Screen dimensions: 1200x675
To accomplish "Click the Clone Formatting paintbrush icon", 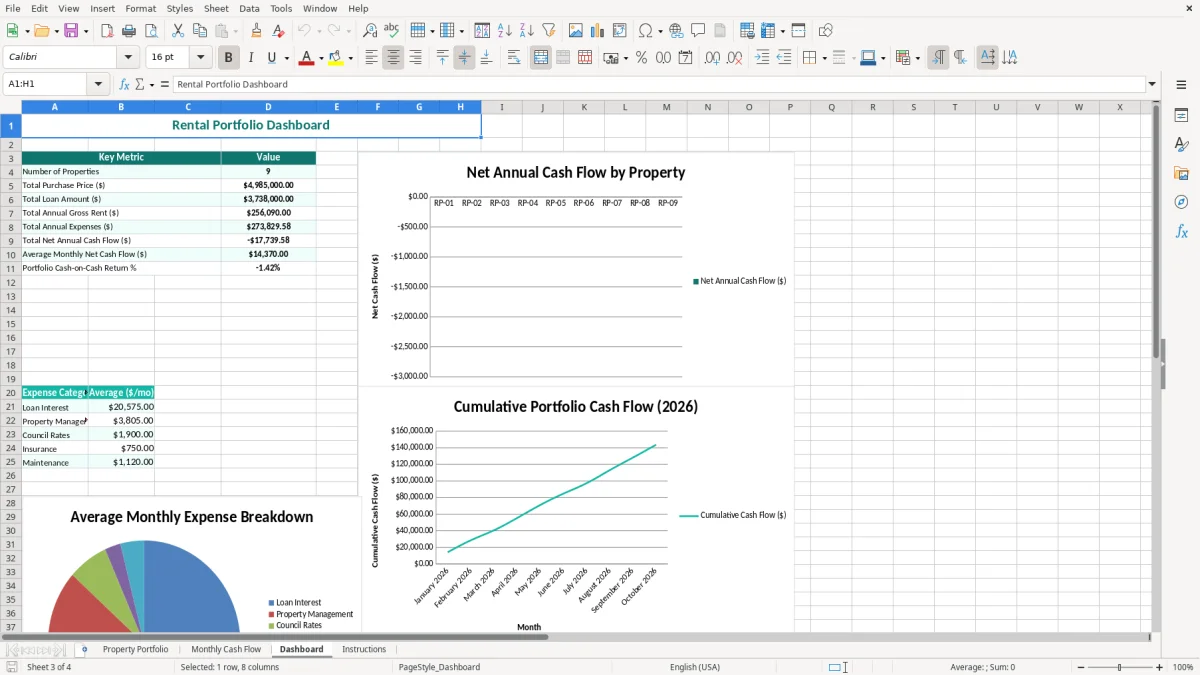I will coord(256,31).
